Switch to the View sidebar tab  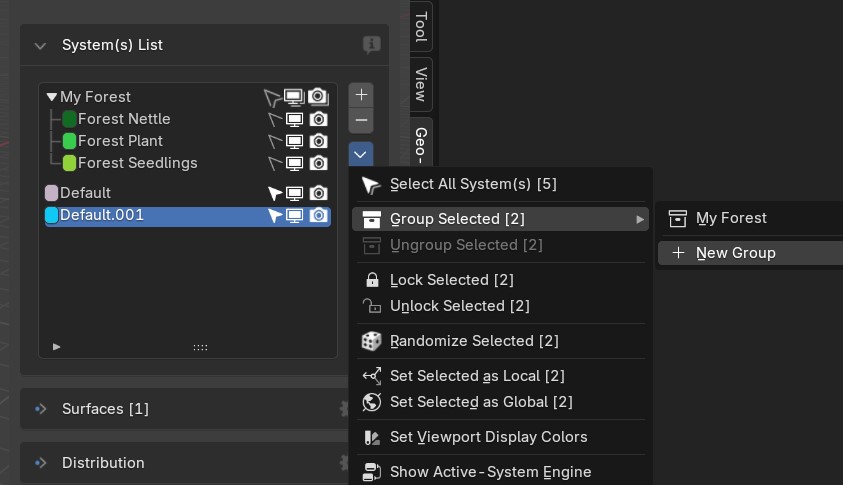(422, 84)
